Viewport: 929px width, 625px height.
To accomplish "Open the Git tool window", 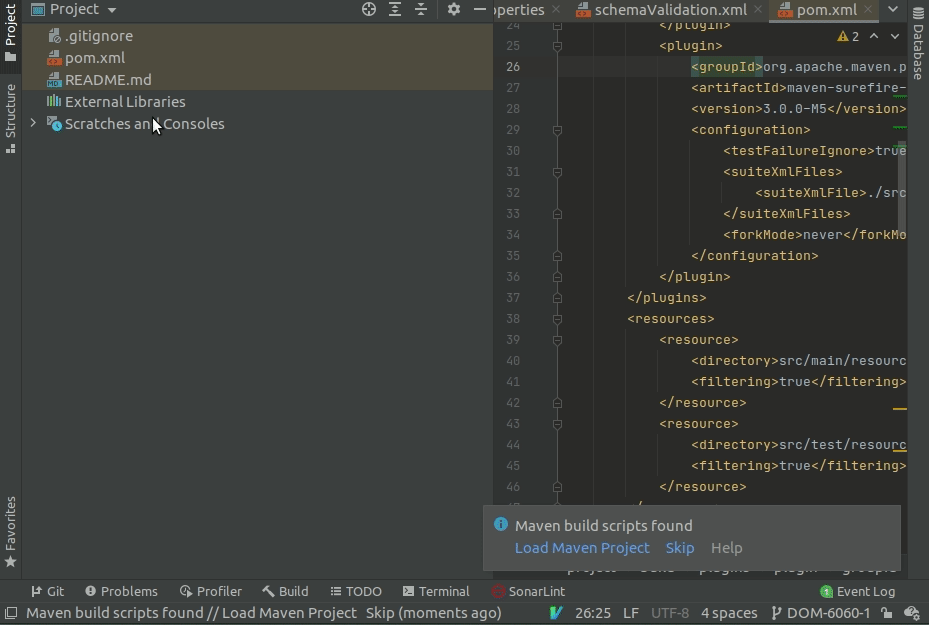I will [x=46, y=591].
